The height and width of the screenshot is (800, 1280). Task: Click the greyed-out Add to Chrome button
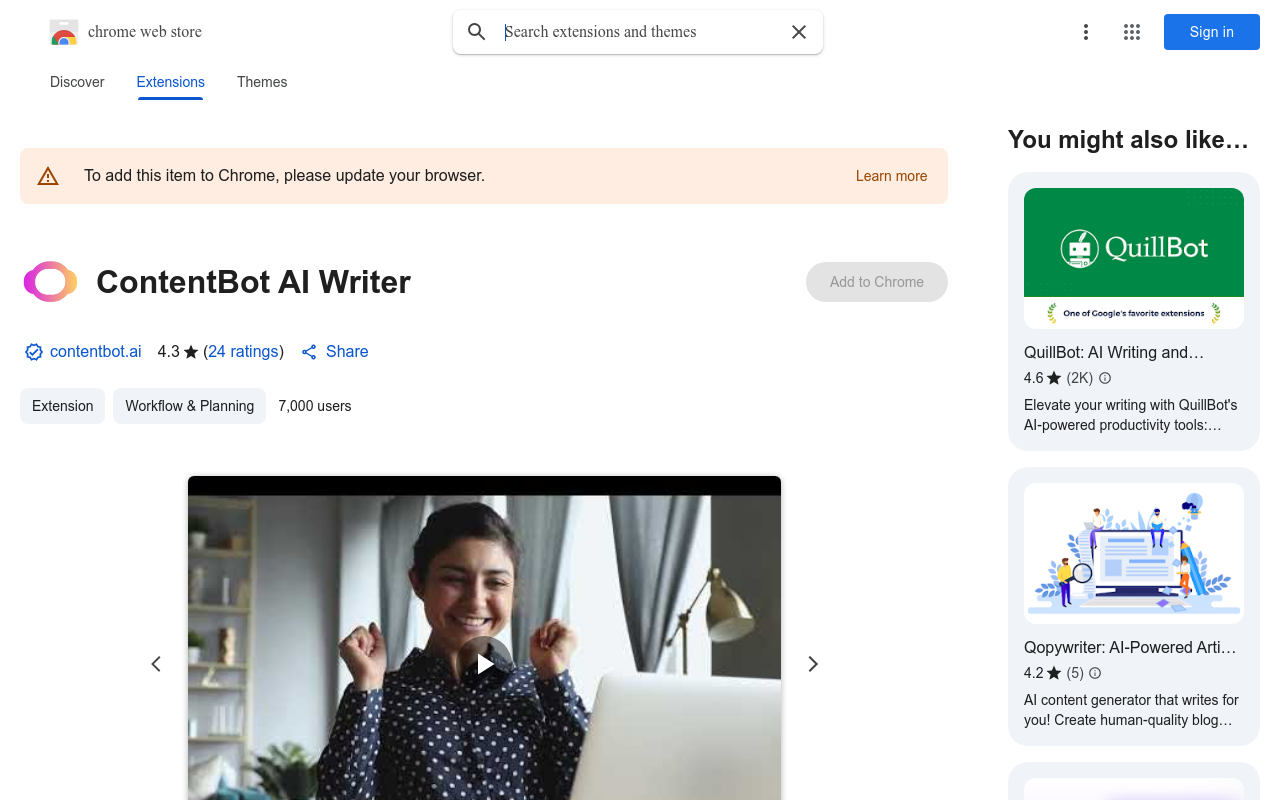pos(877,282)
